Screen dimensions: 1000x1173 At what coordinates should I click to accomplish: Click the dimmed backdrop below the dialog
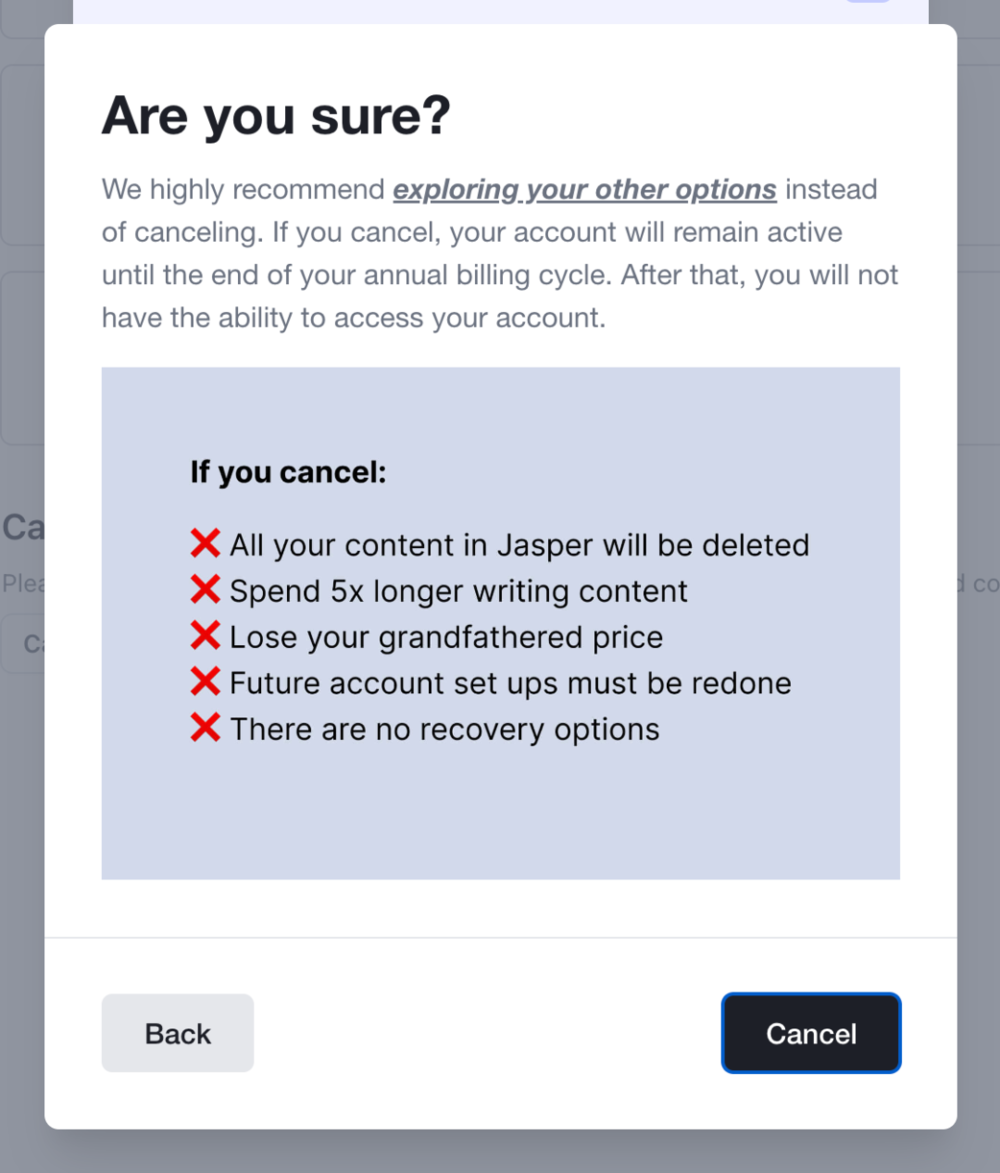click(500, 1152)
